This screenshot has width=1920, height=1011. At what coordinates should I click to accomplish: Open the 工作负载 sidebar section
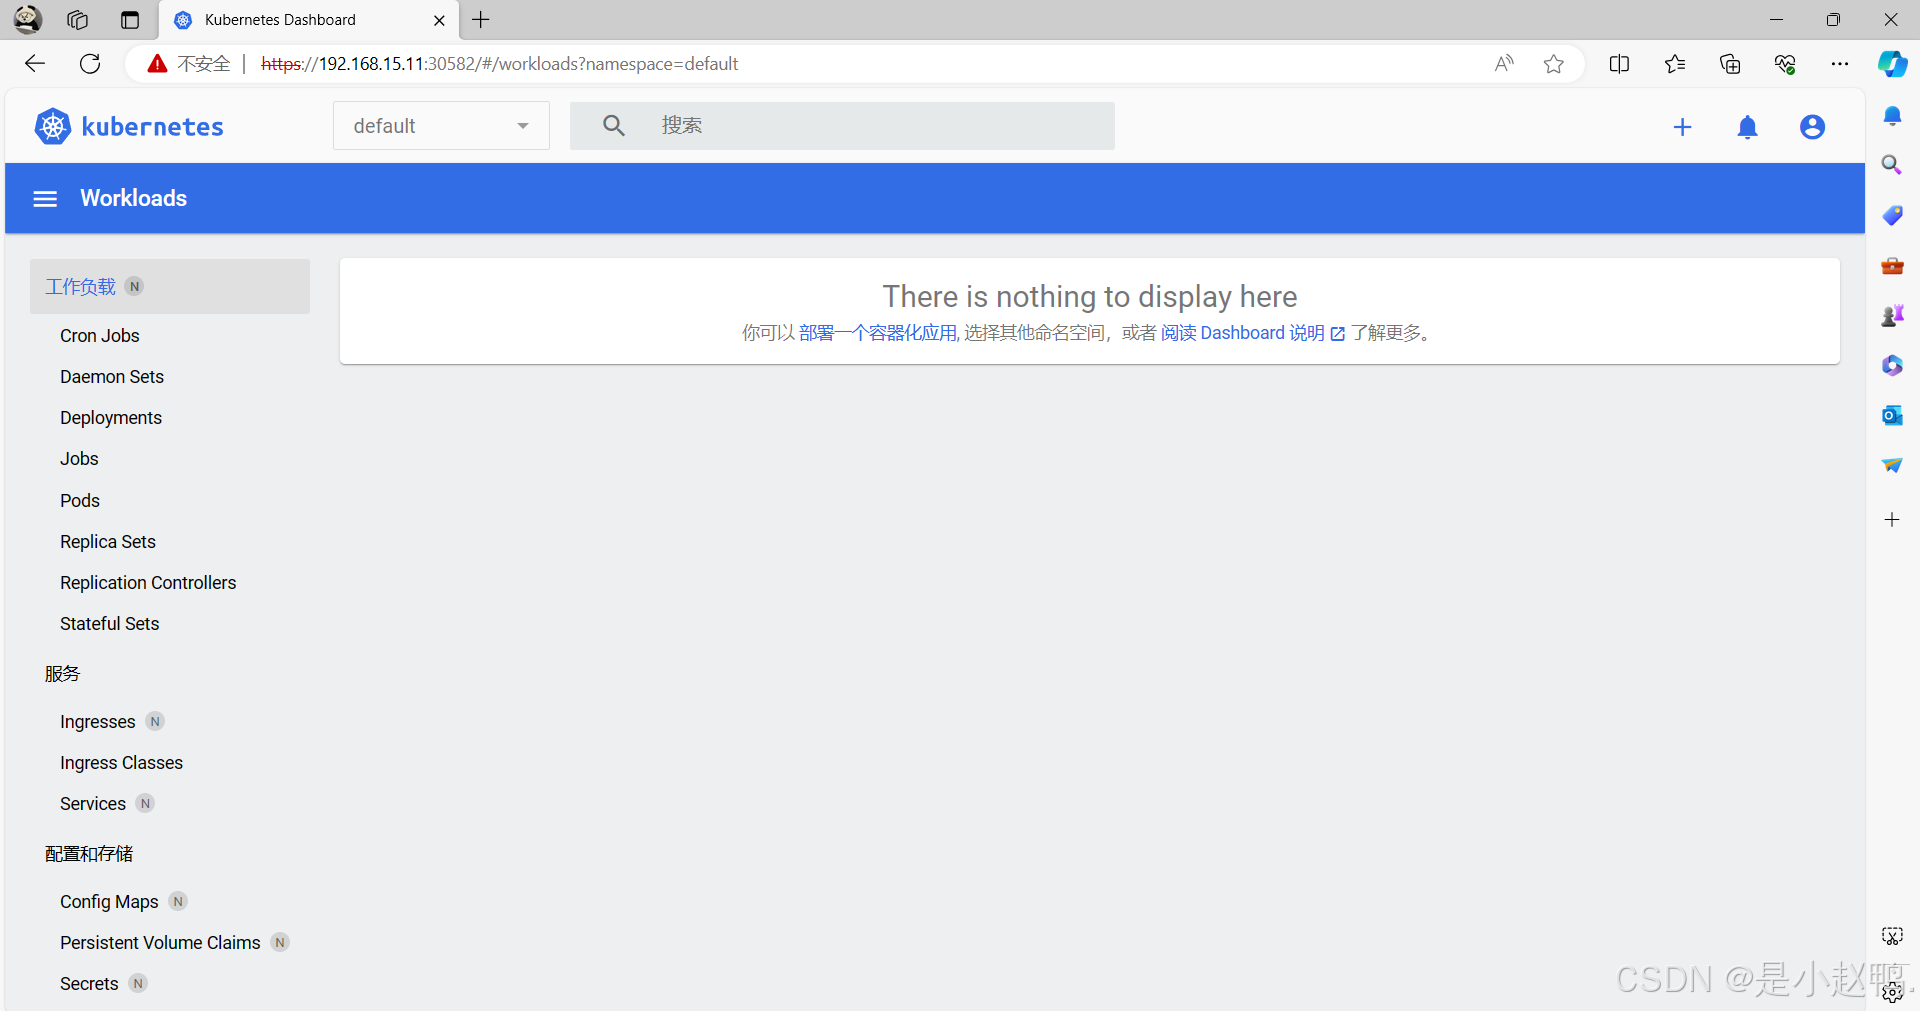pyautogui.click(x=170, y=287)
